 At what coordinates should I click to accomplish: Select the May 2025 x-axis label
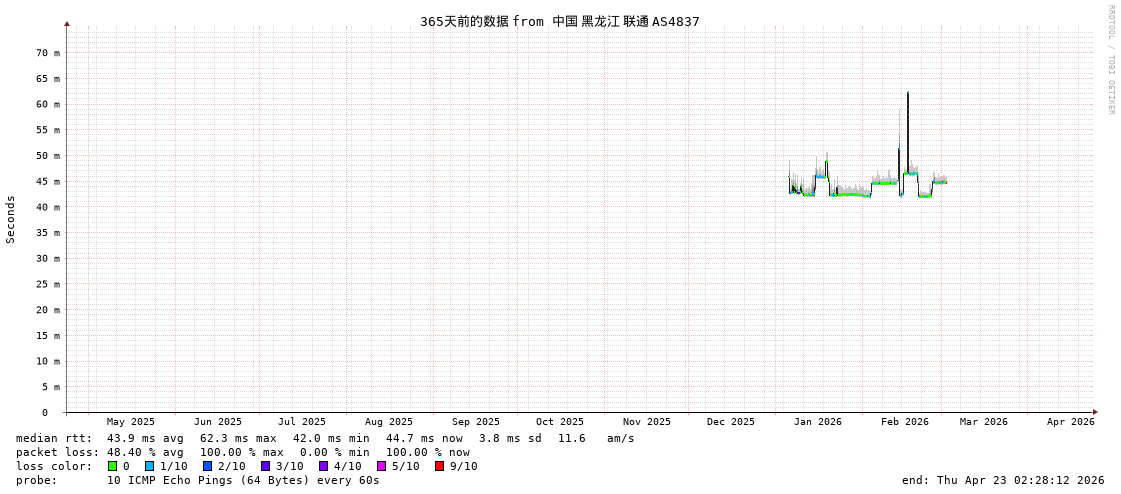tap(130, 422)
